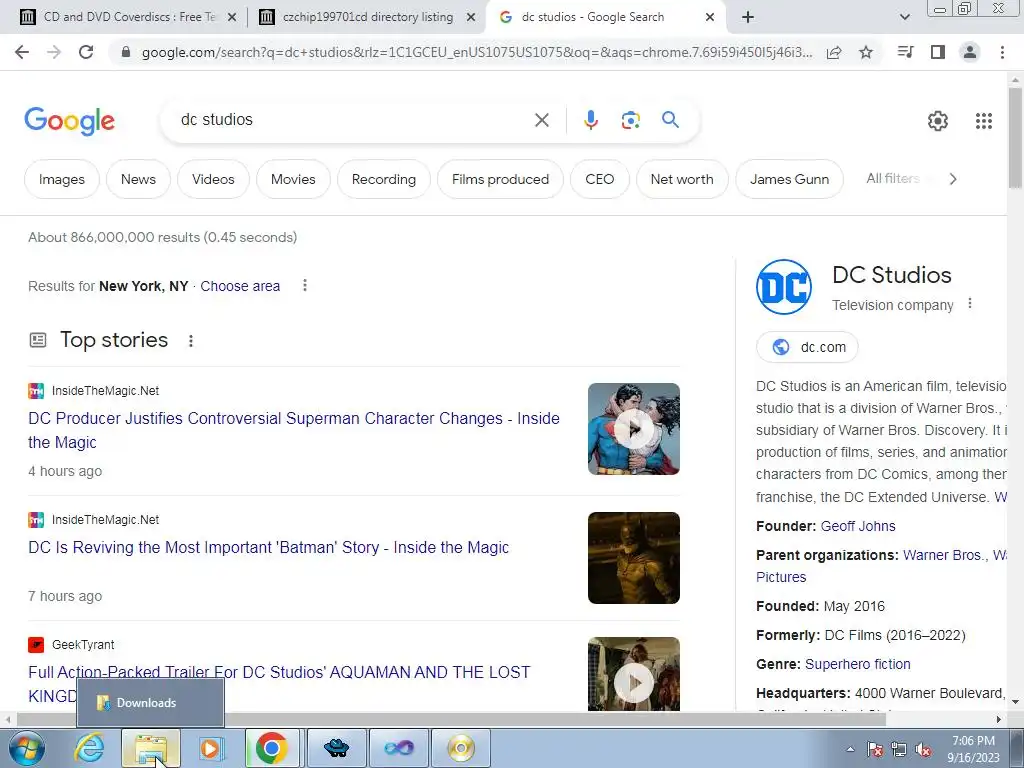Select the James Gunn chip
The height and width of the screenshot is (768, 1024).
click(789, 179)
